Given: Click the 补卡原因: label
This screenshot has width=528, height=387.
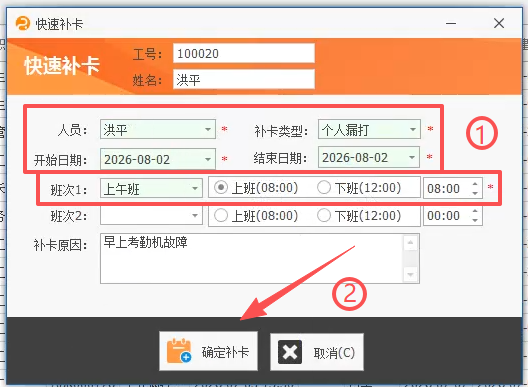Looking at the screenshot, I should click(61, 245).
